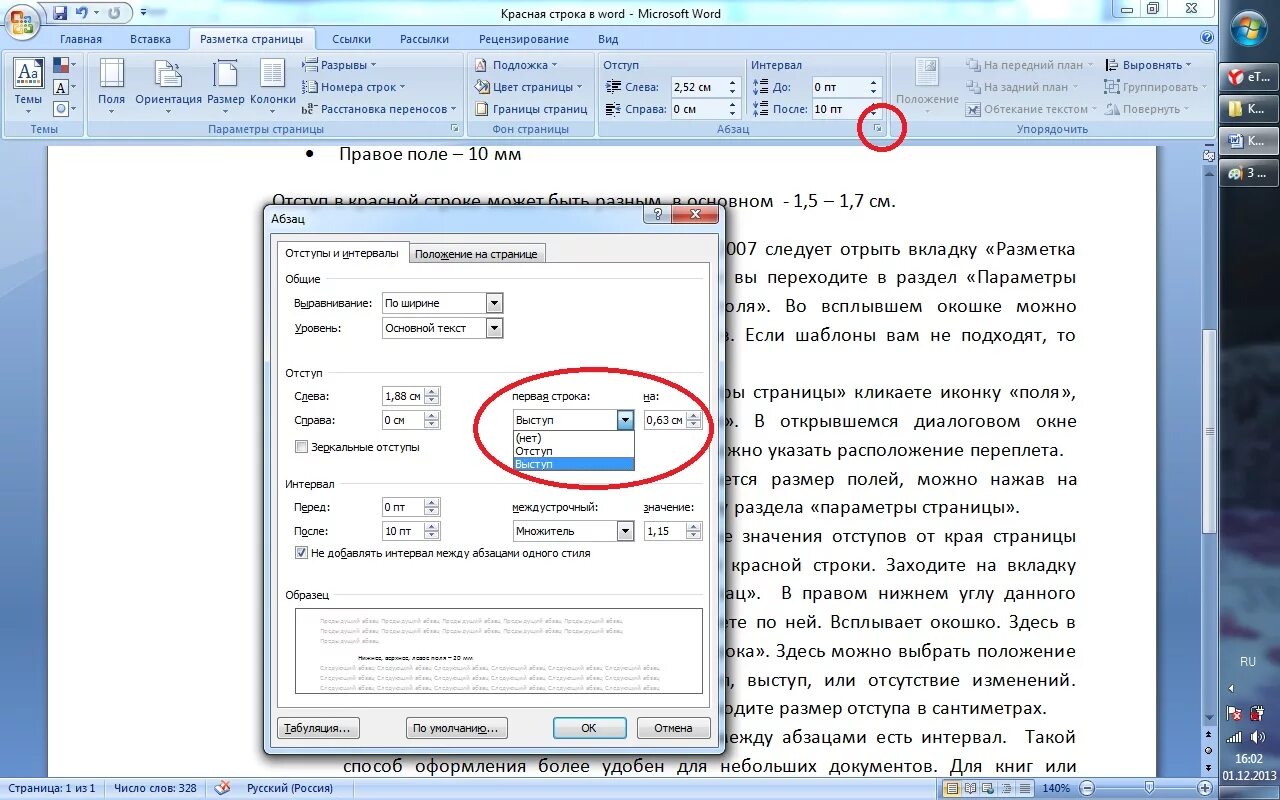
Task: Click Границы страниц page borders
Action: [530, 109]
